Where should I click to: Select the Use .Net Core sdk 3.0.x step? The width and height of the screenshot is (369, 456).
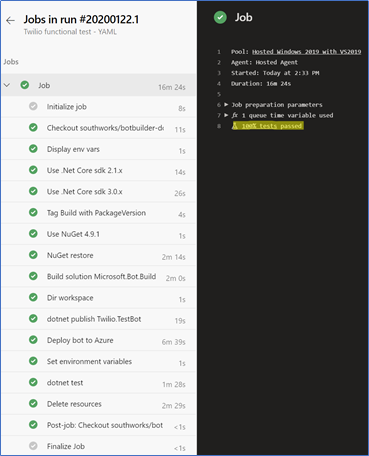[99, 192]
